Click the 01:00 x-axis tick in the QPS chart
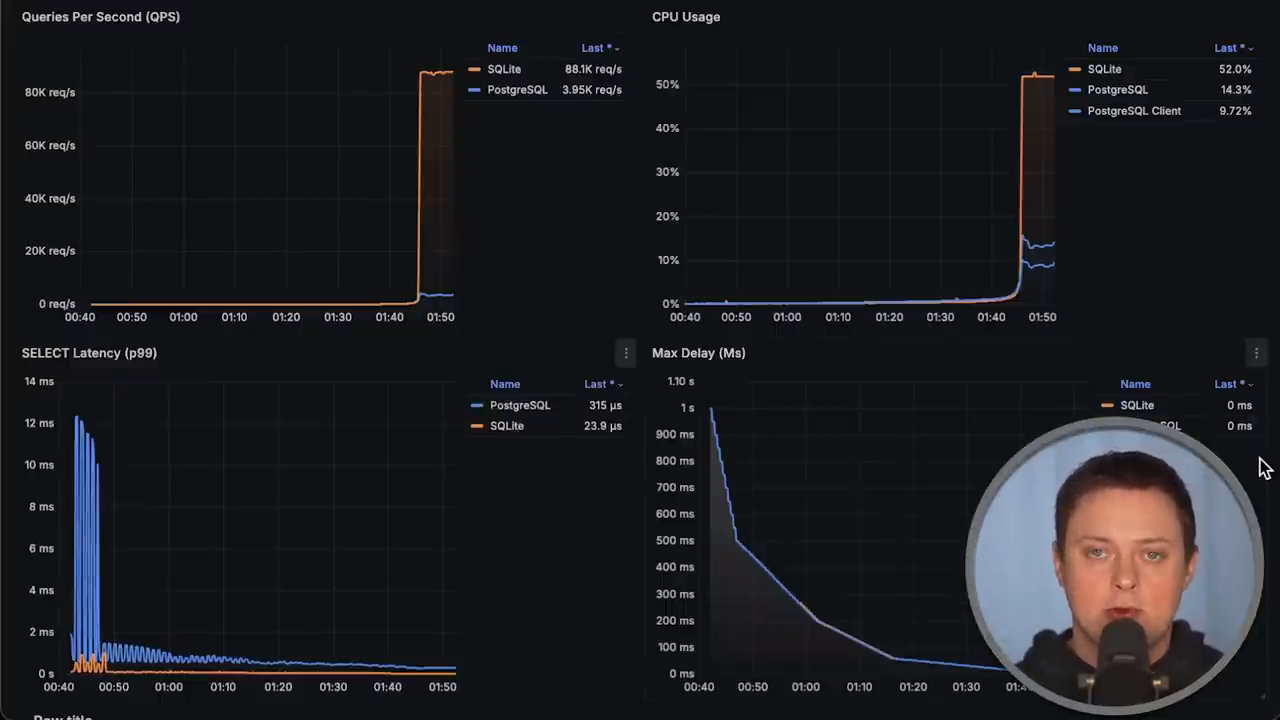 pos(183,317)
